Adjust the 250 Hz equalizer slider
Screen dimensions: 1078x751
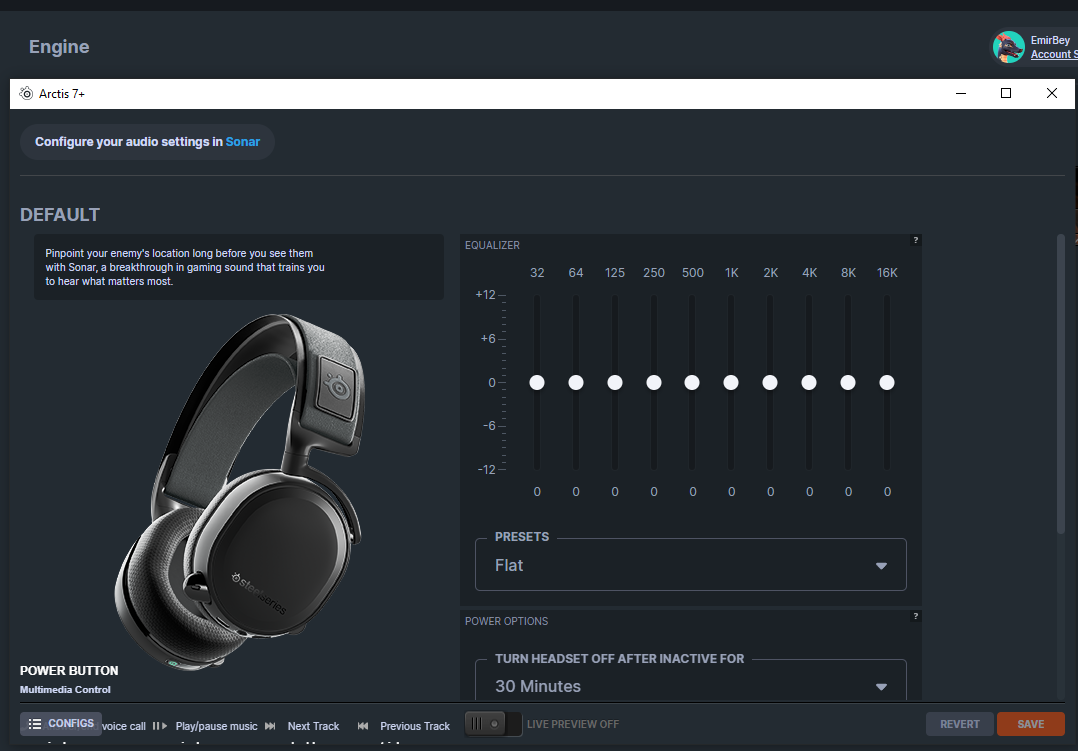click(x=654, y=382)
